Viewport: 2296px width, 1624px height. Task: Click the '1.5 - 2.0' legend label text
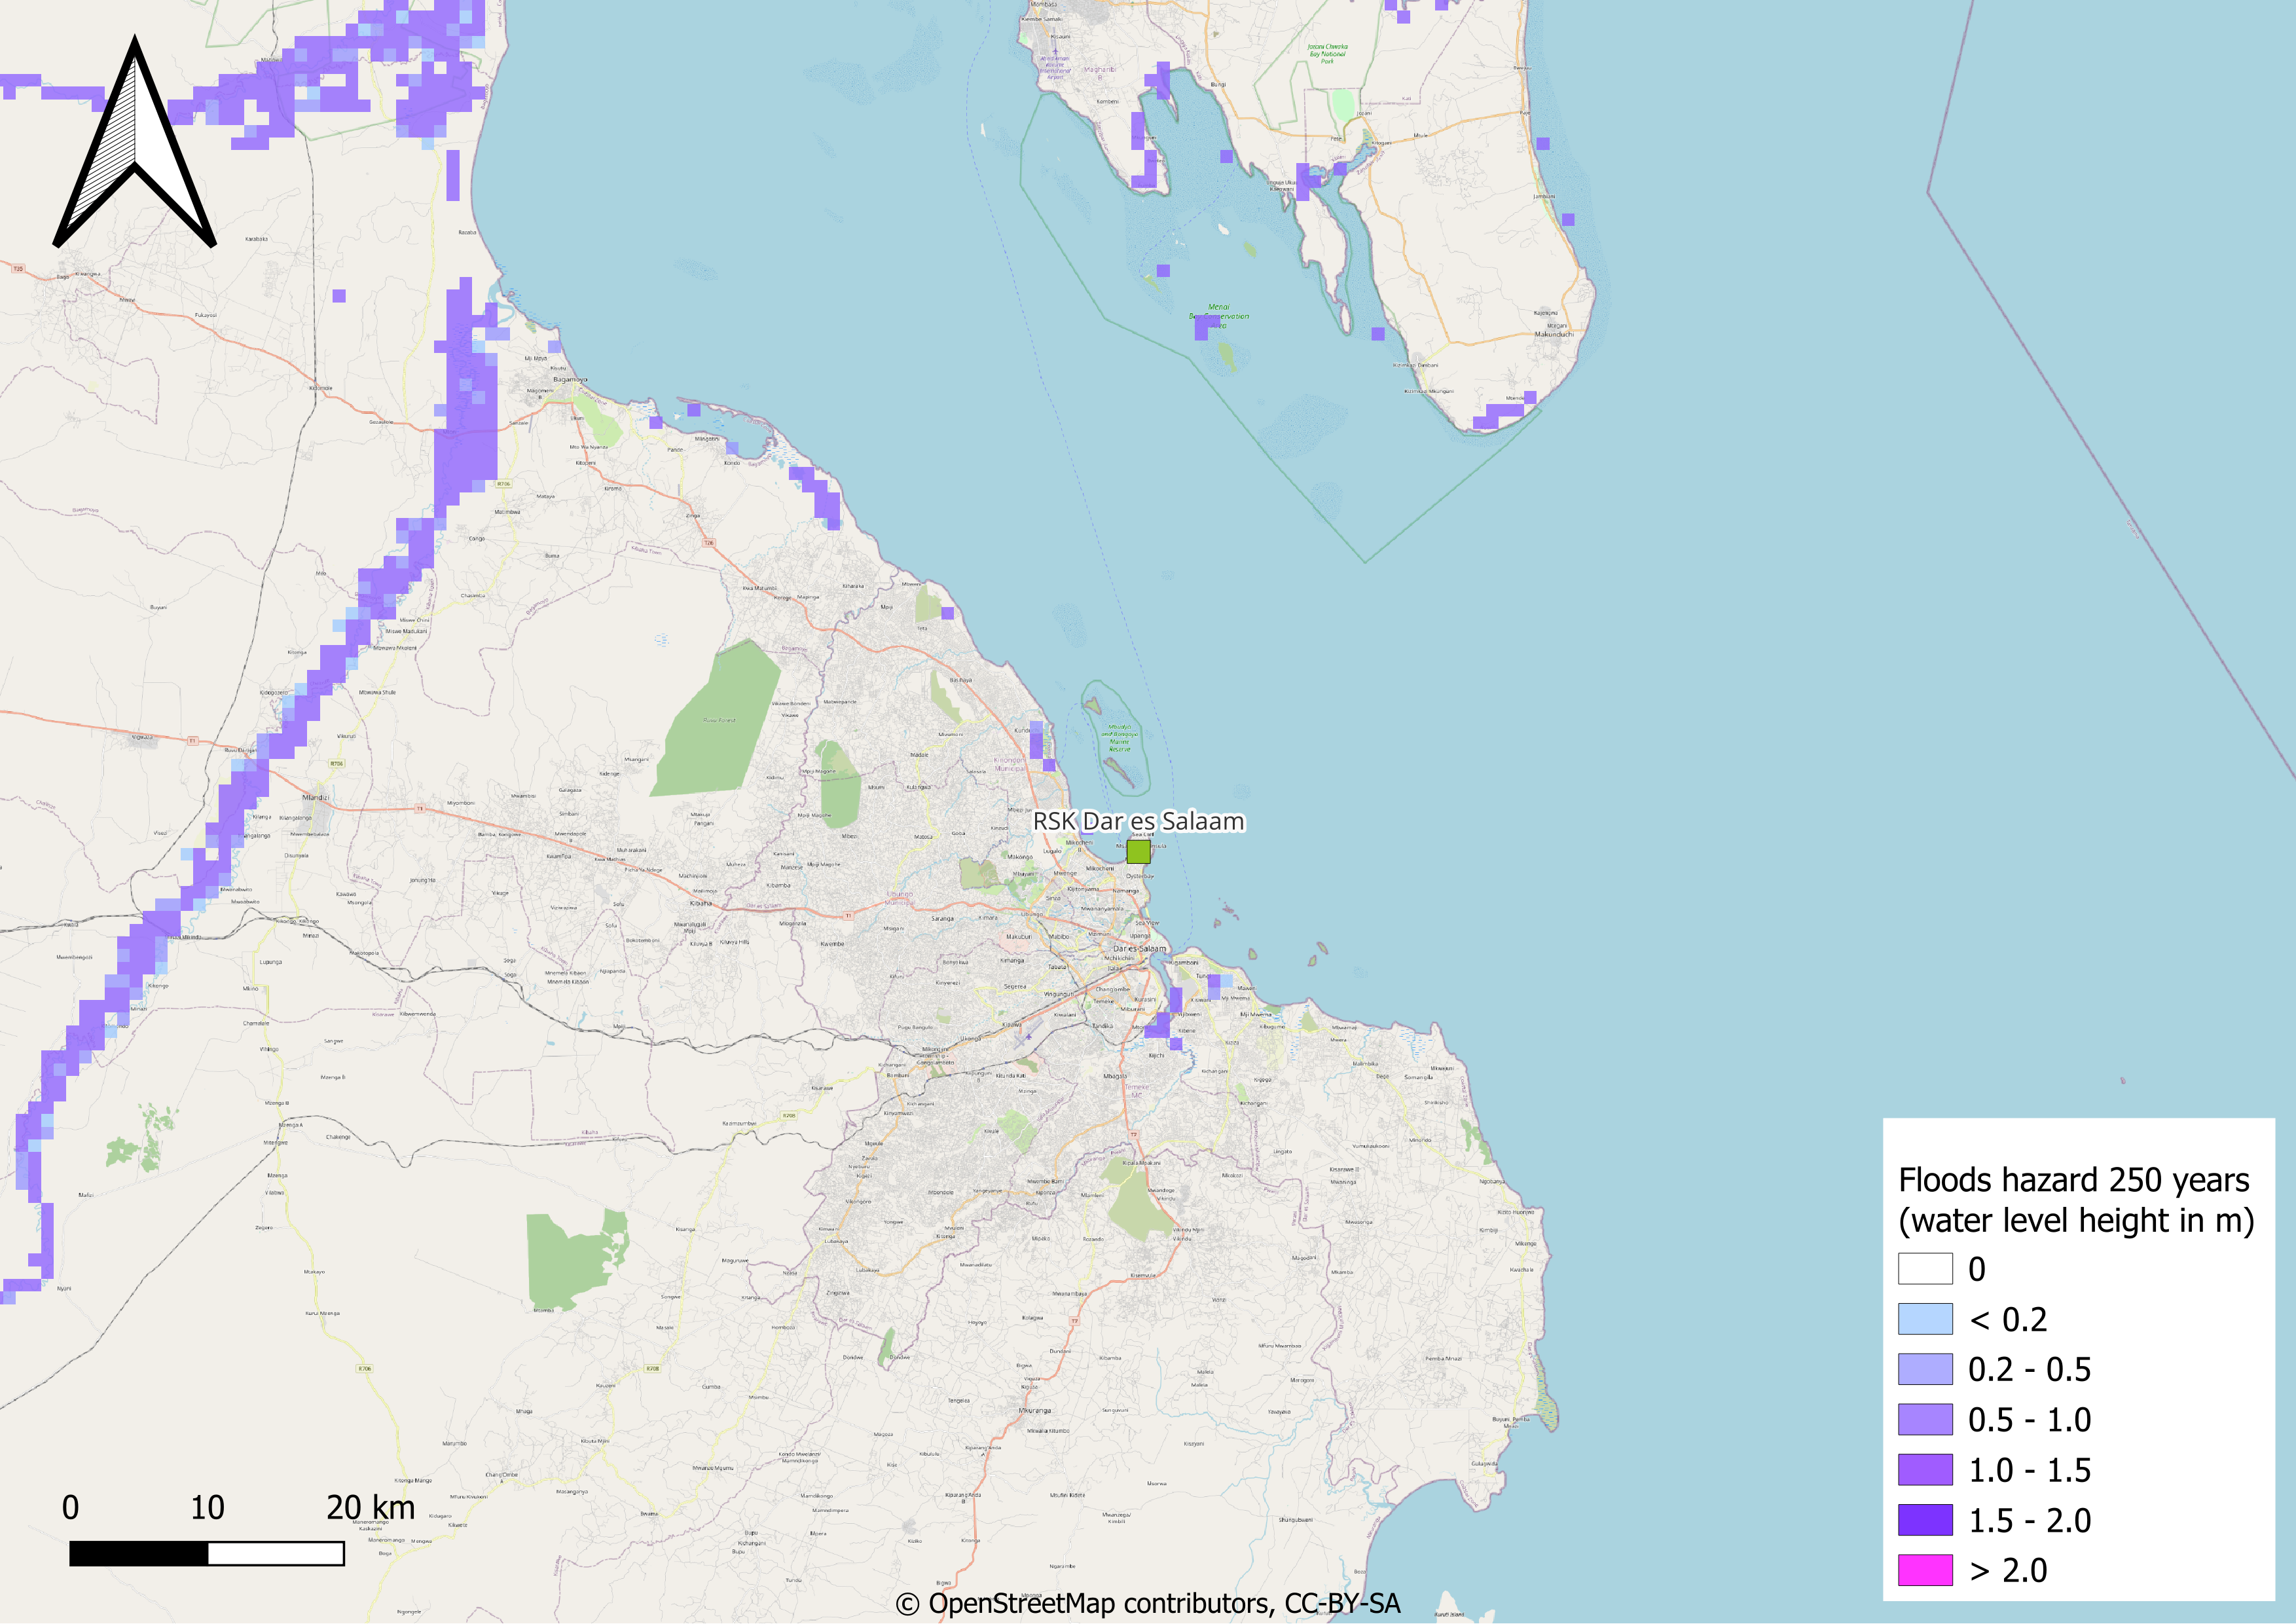tap(2030, 1521)
